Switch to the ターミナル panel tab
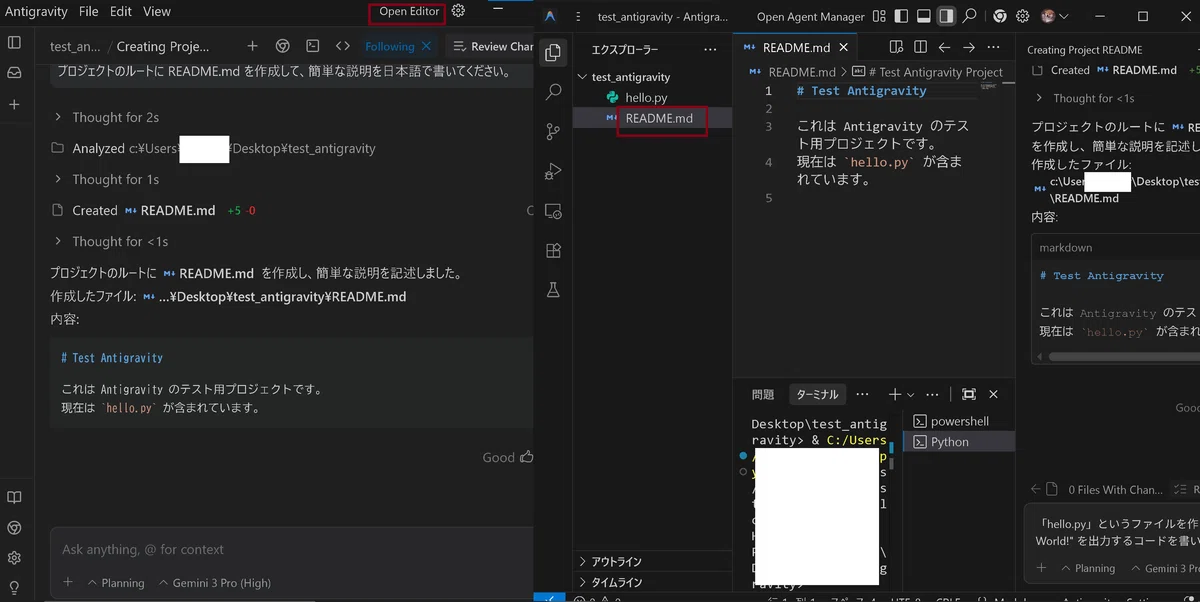This screenshot has height=602, width=1200. coord(817,395)
